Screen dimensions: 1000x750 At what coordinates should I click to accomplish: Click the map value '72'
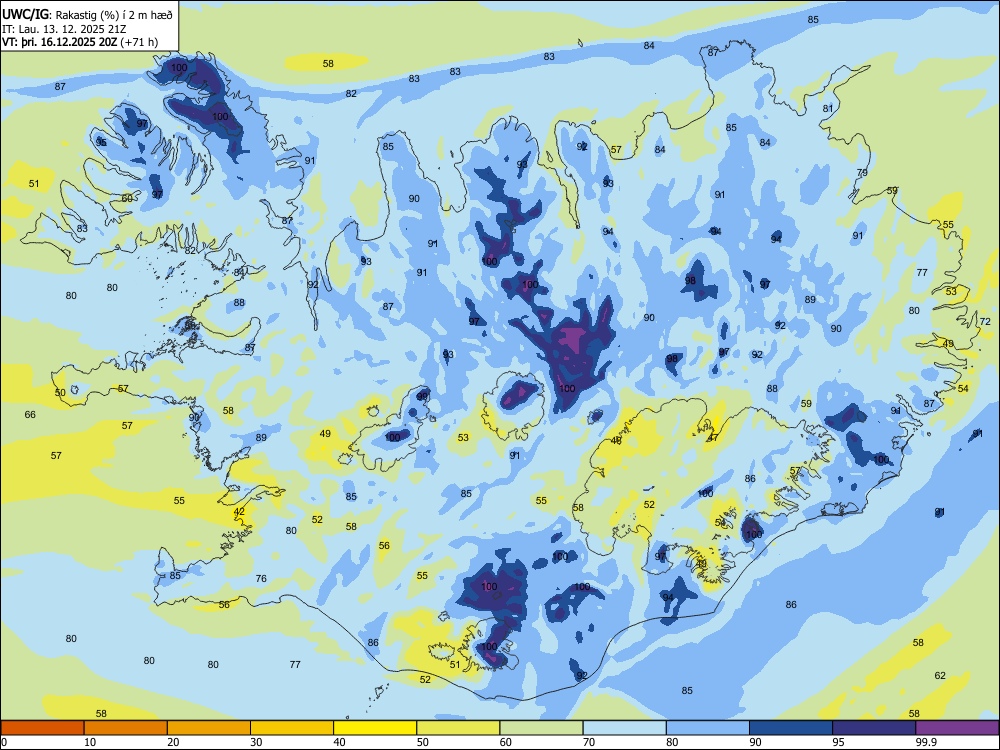tap(985, 321)
